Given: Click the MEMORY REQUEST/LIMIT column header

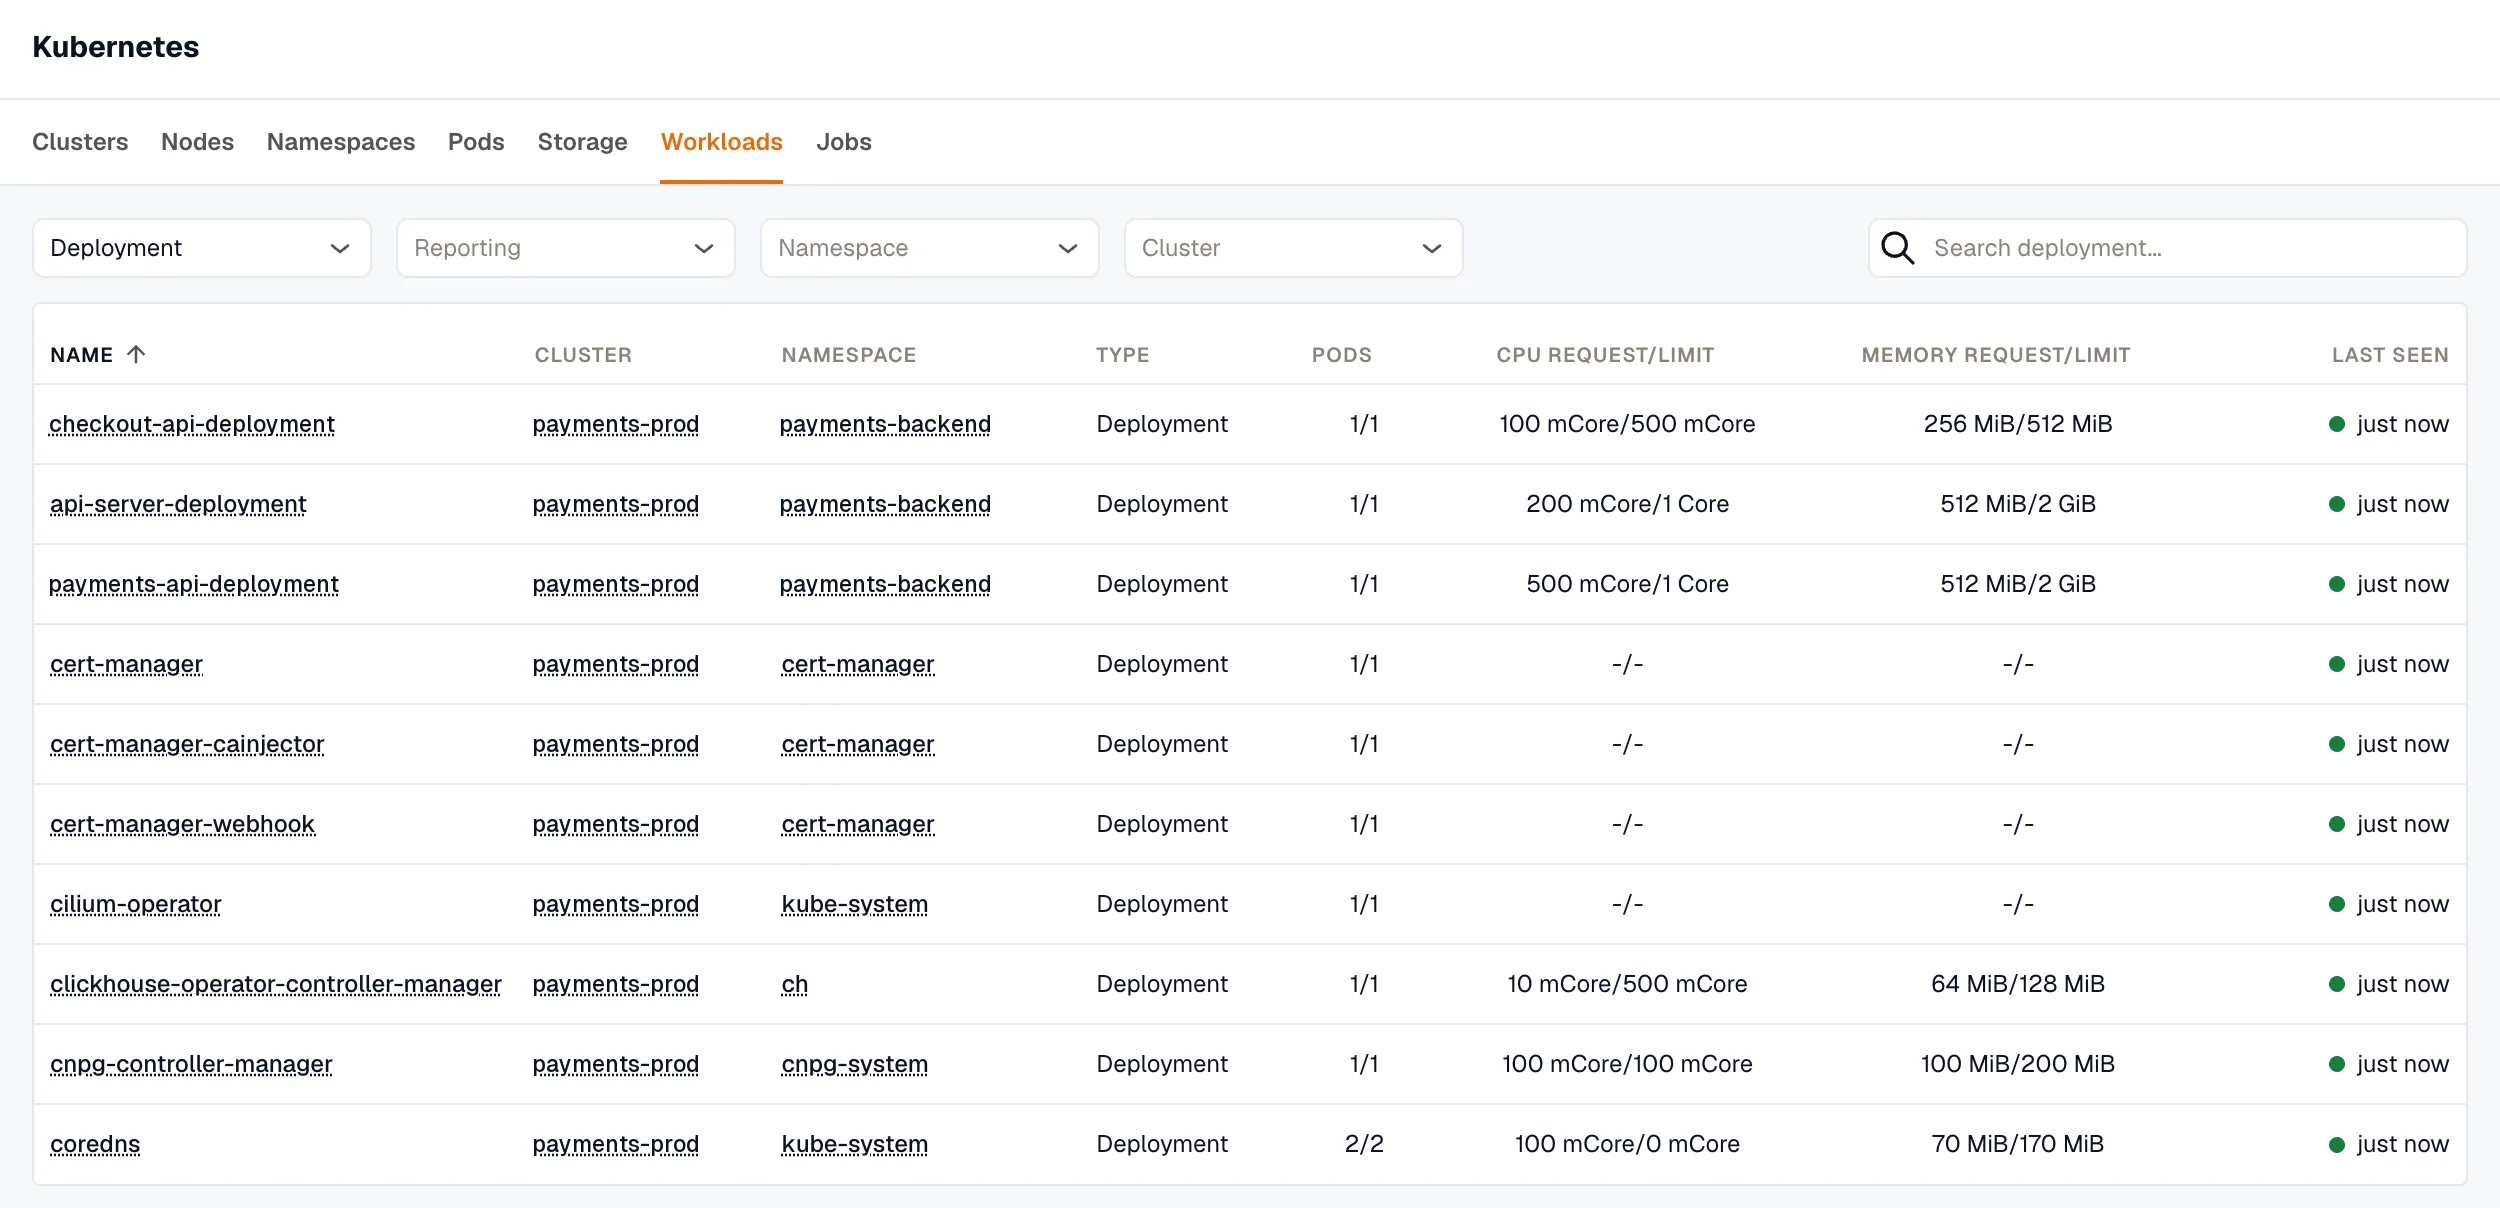Looking at the screenshot, I should coord(1996,355).
